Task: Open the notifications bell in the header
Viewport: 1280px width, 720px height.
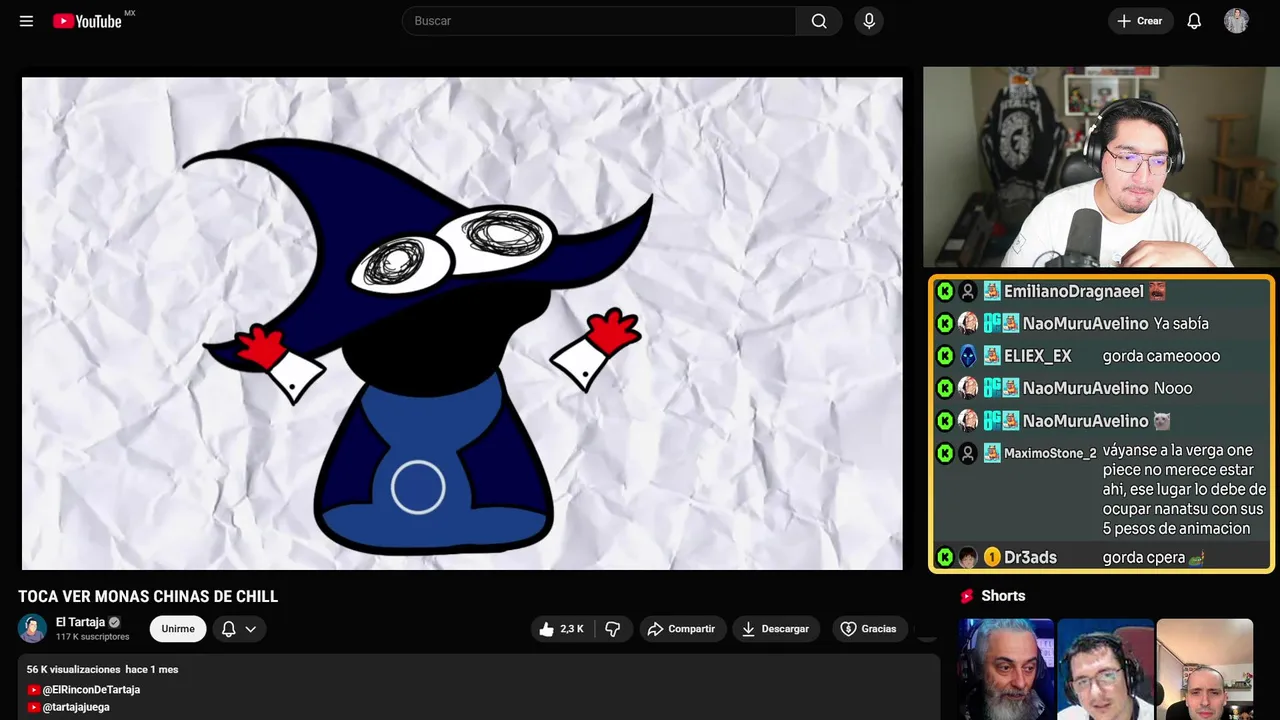Action: 1194,21
